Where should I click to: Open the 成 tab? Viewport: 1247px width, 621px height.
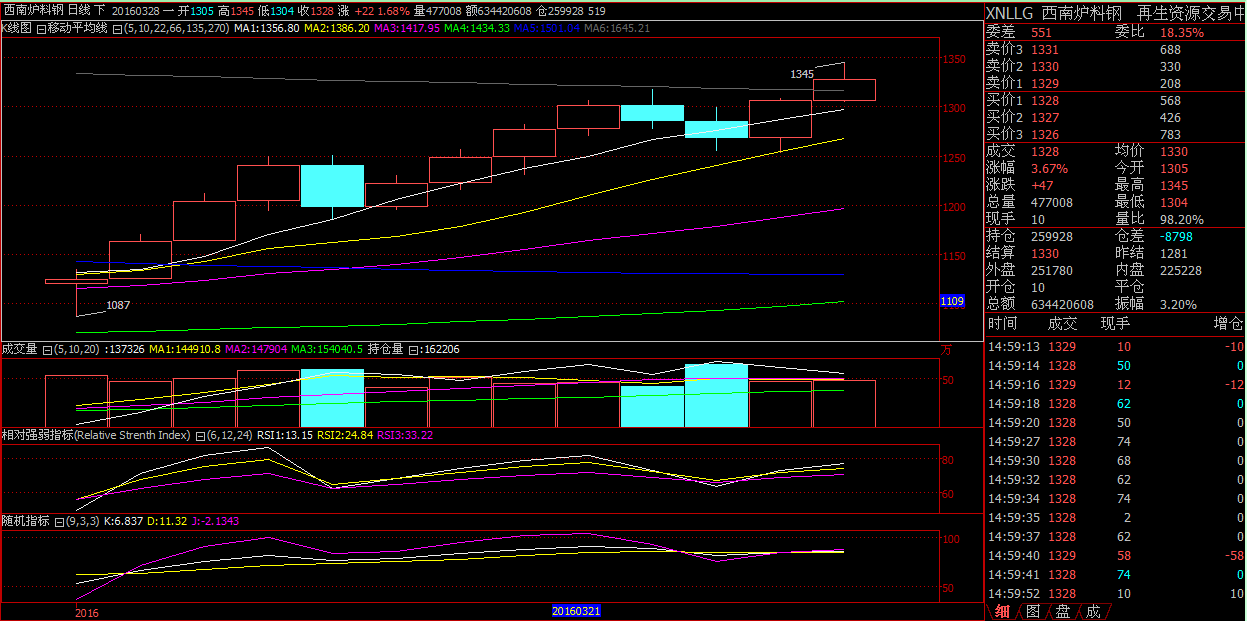[x=1093, y=611]
